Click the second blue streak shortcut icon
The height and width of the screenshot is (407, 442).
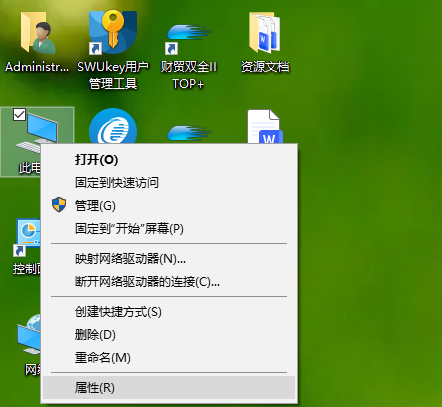189,133
